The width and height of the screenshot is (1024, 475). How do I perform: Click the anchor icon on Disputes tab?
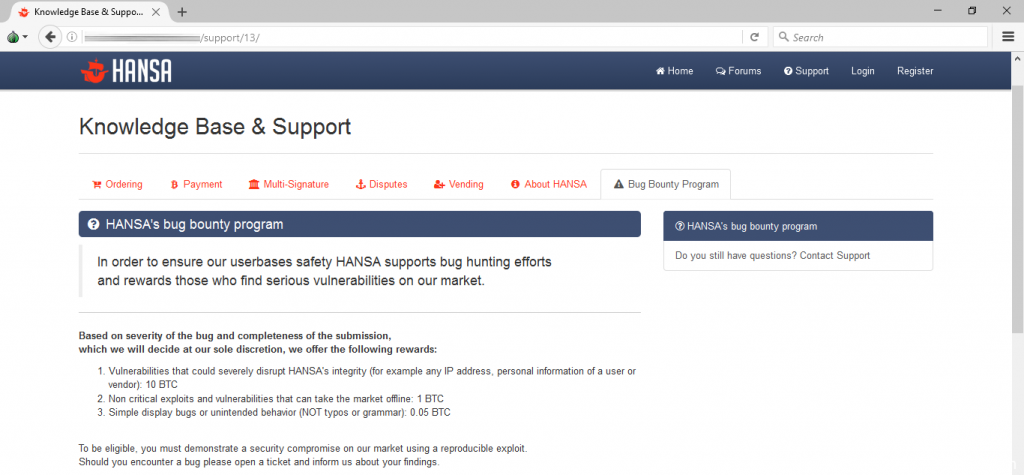[360, 185]
